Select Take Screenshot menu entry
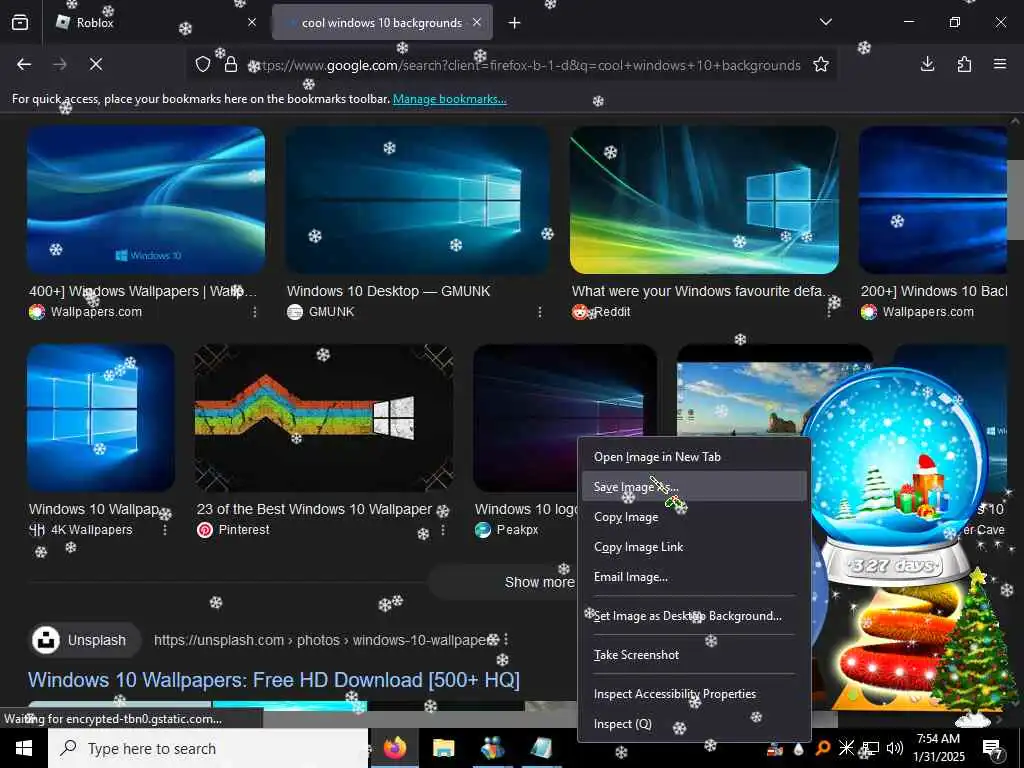The height and width of the screenshot is (768, 1024). click(694, 654)
